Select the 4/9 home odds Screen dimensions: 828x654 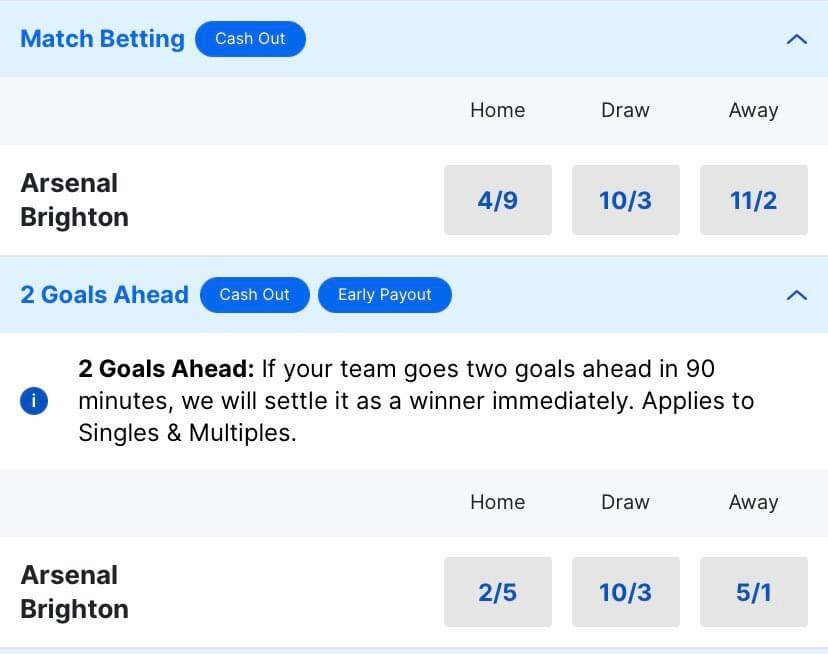(498, 200)
